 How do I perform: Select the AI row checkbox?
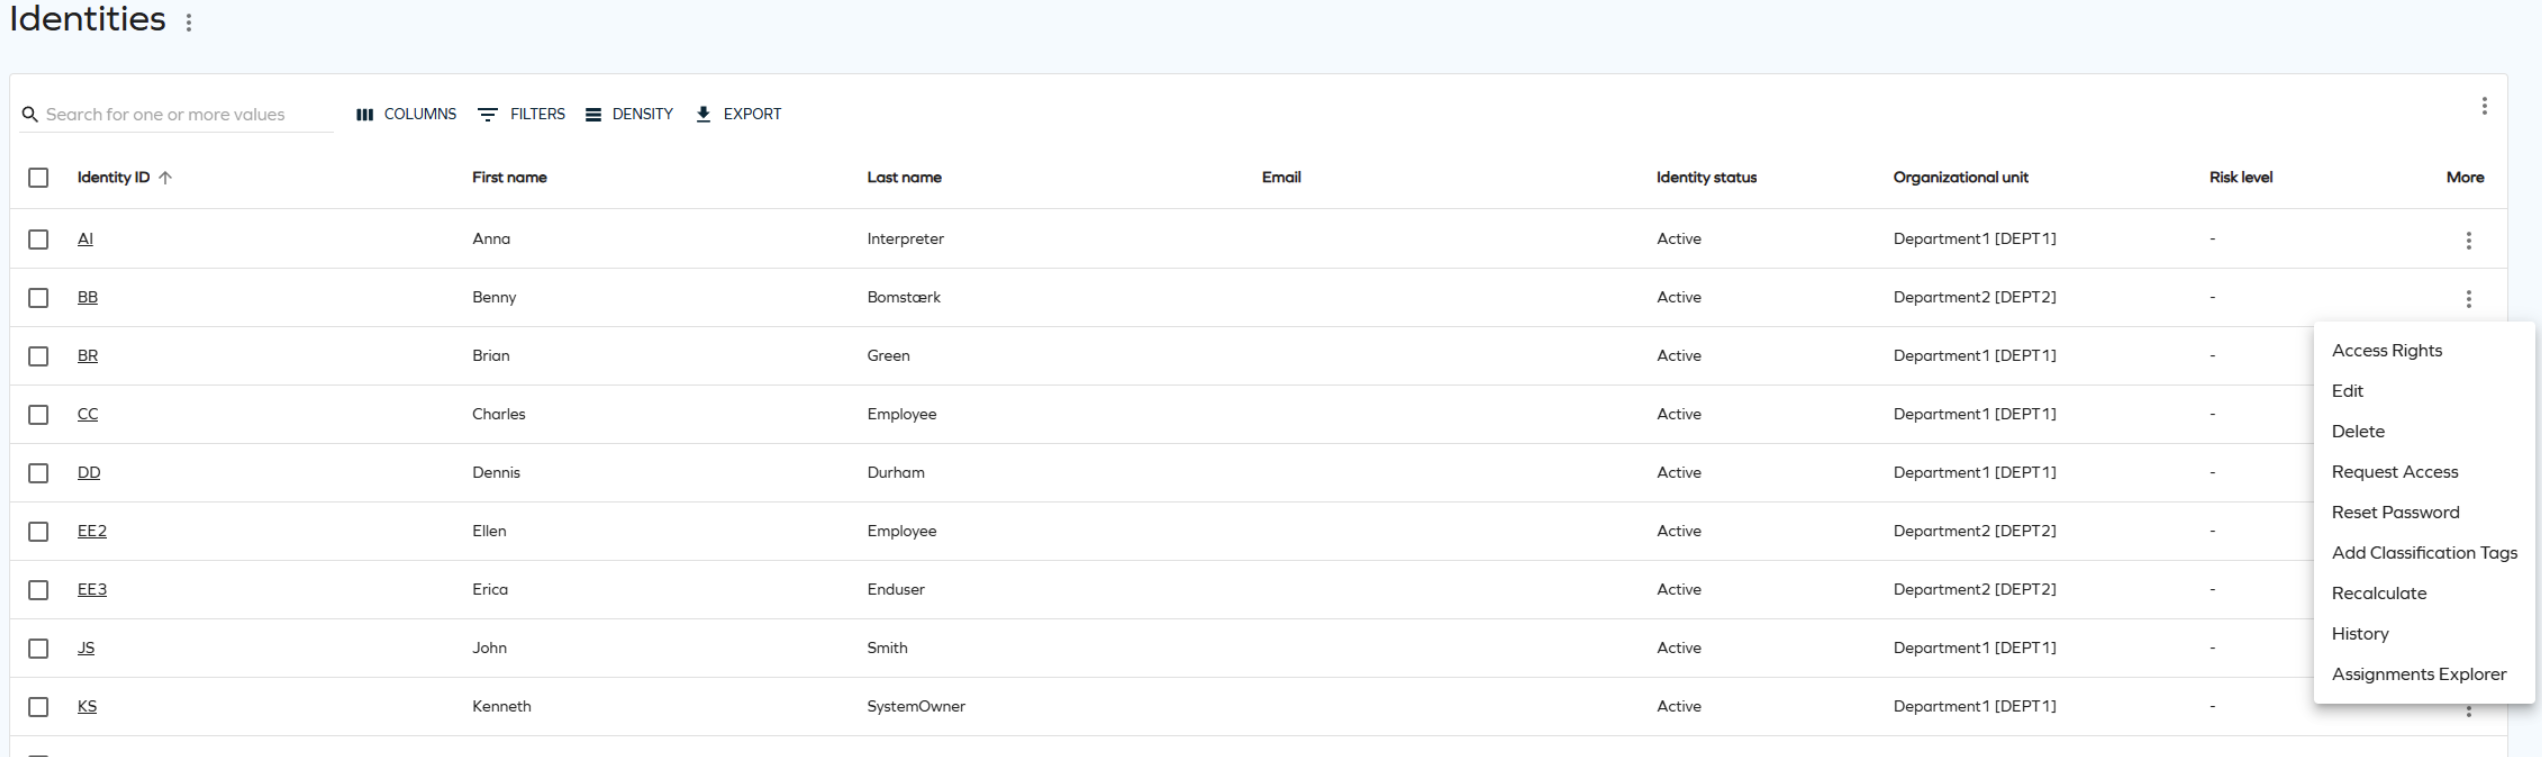(38, 239)
